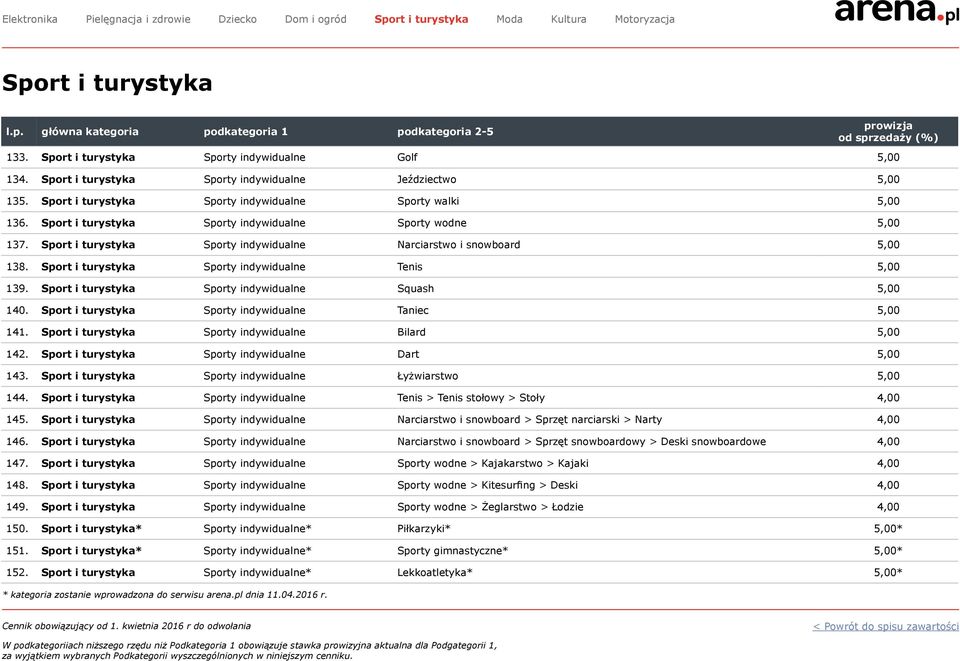
Task: Click row number 133.
Action: point(17,157)
